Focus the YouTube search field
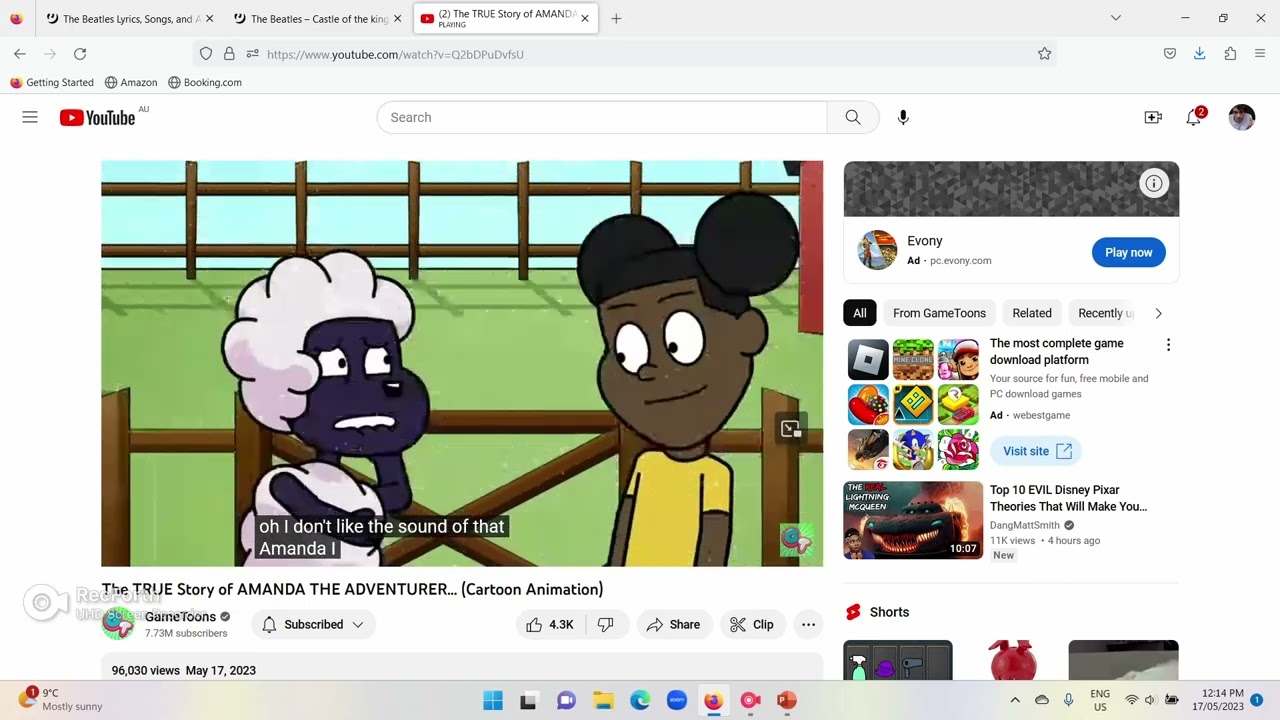 (602, 117)
